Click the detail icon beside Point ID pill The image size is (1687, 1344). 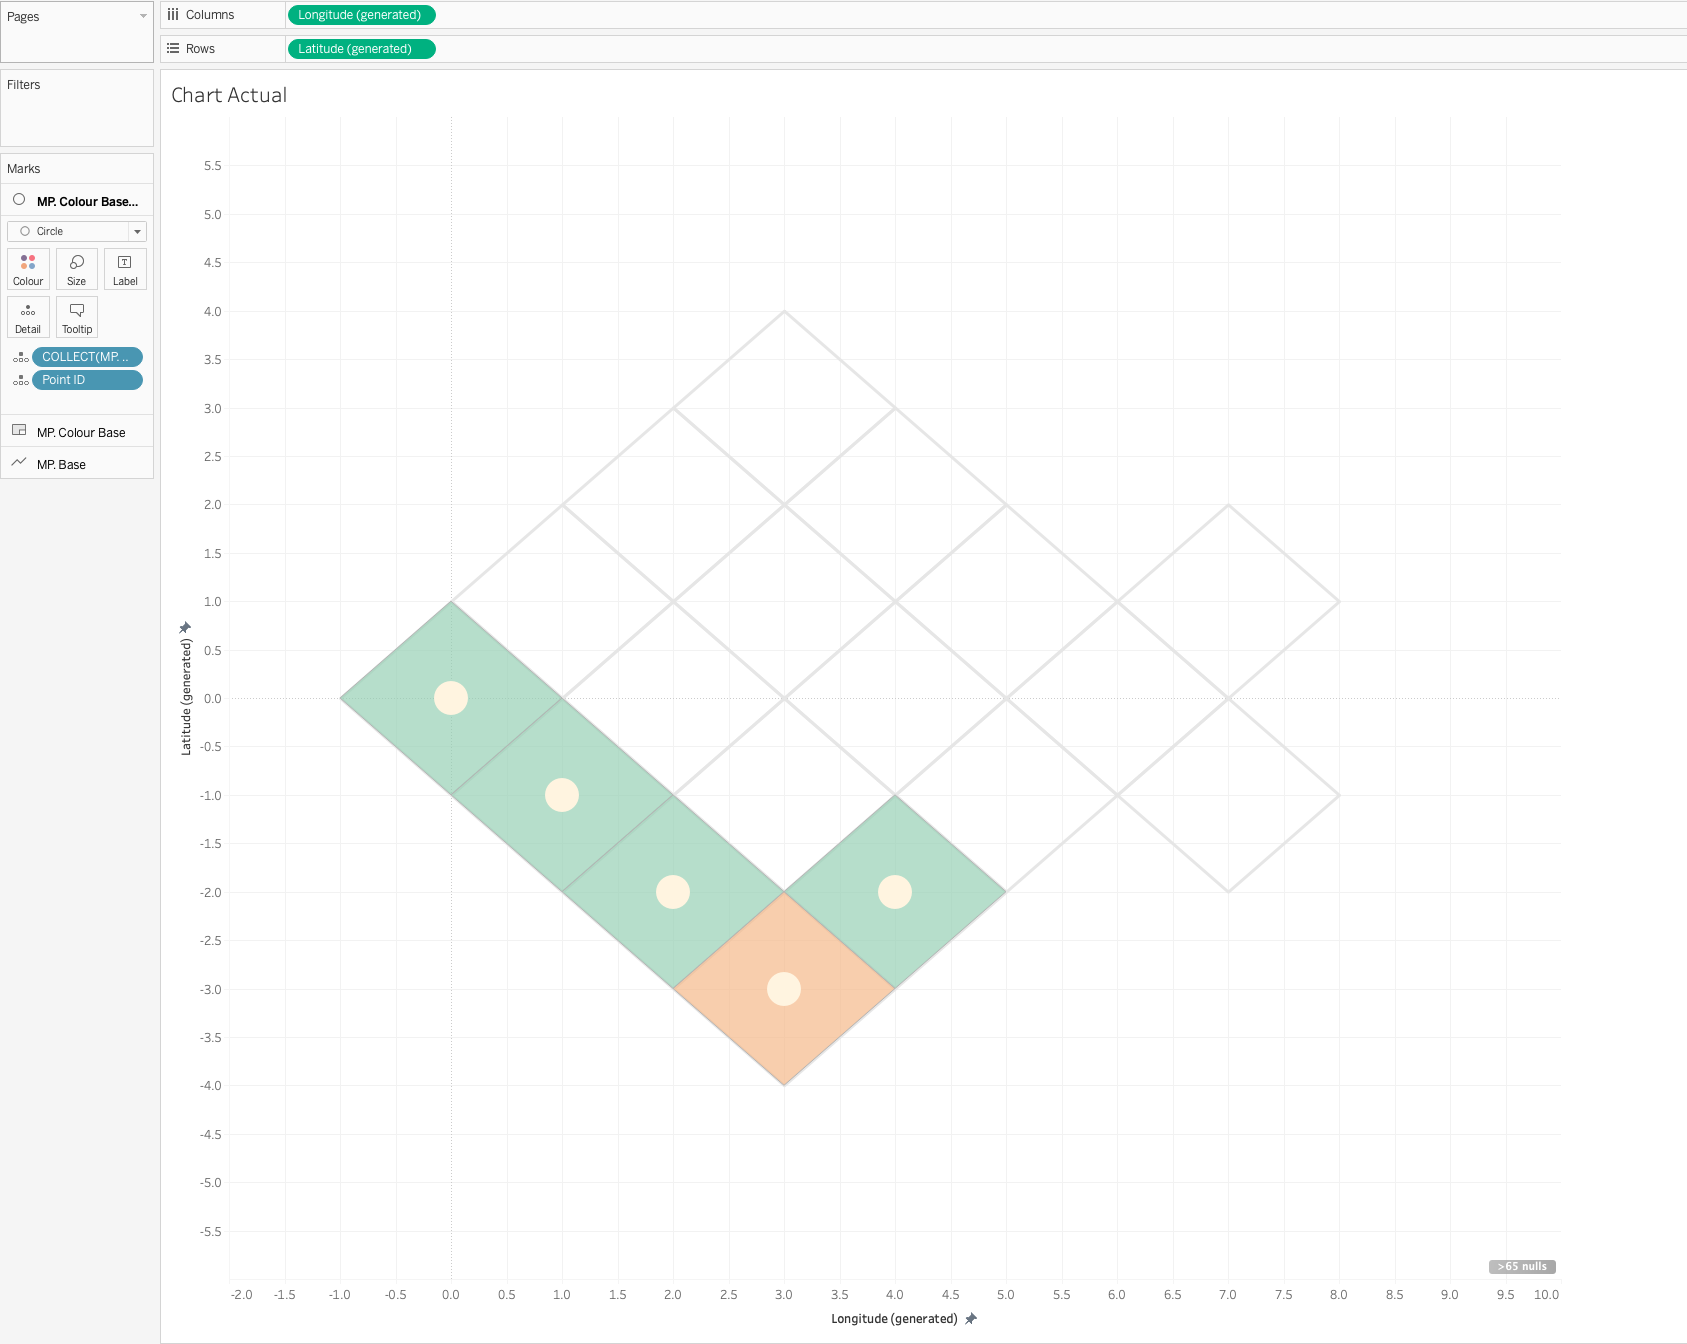point(20,380)
